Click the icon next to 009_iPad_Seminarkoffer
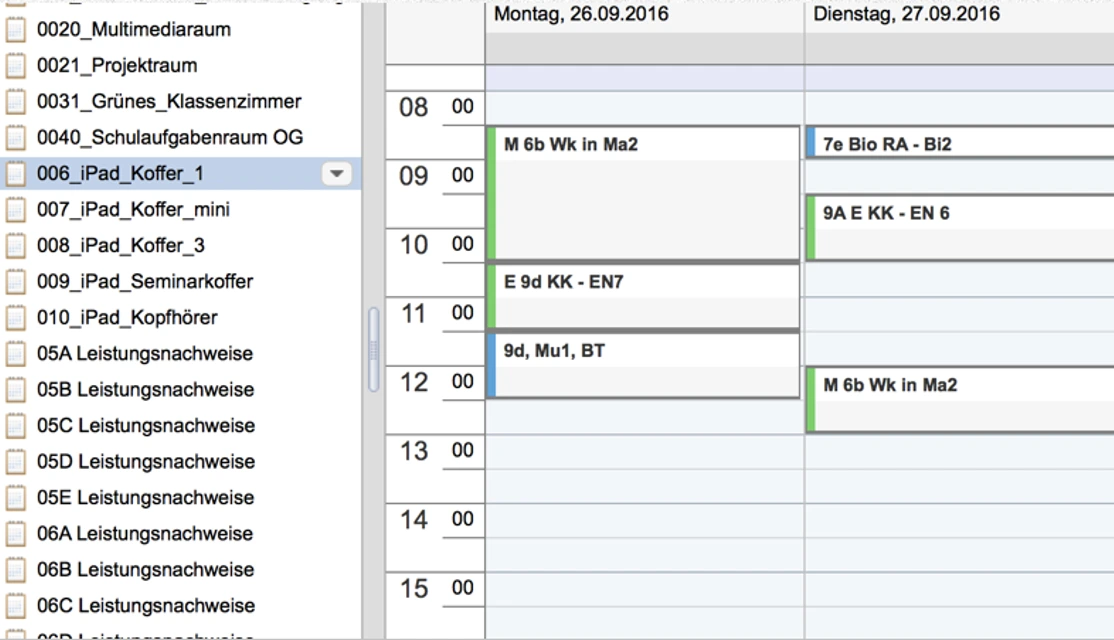 coord(15,282)
